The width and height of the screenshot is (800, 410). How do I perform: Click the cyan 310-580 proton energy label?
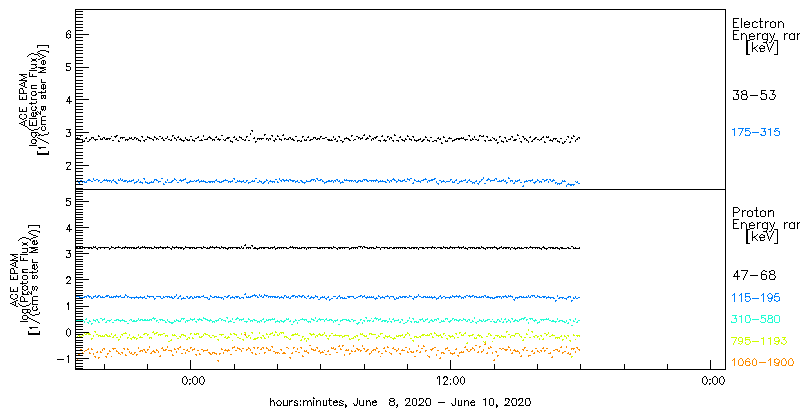pyautogui.click(x=756, y=320)
